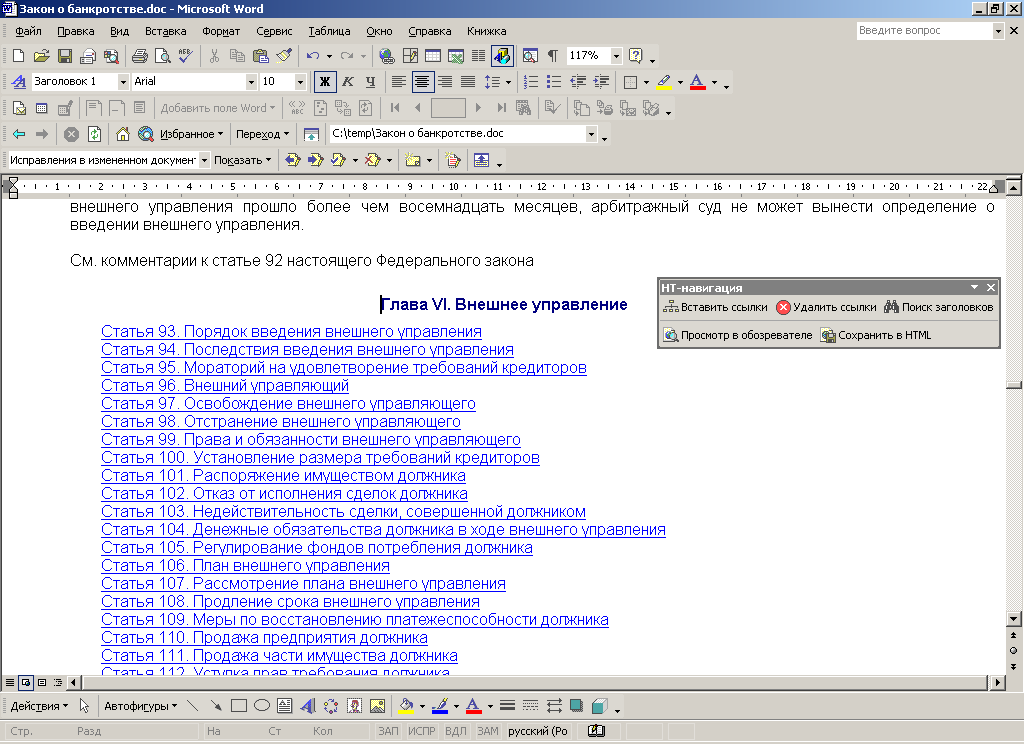Viewport: 1024px width, 744px height.
Task: Go back with web toolbar arrow
Action: tap(19, 134)
